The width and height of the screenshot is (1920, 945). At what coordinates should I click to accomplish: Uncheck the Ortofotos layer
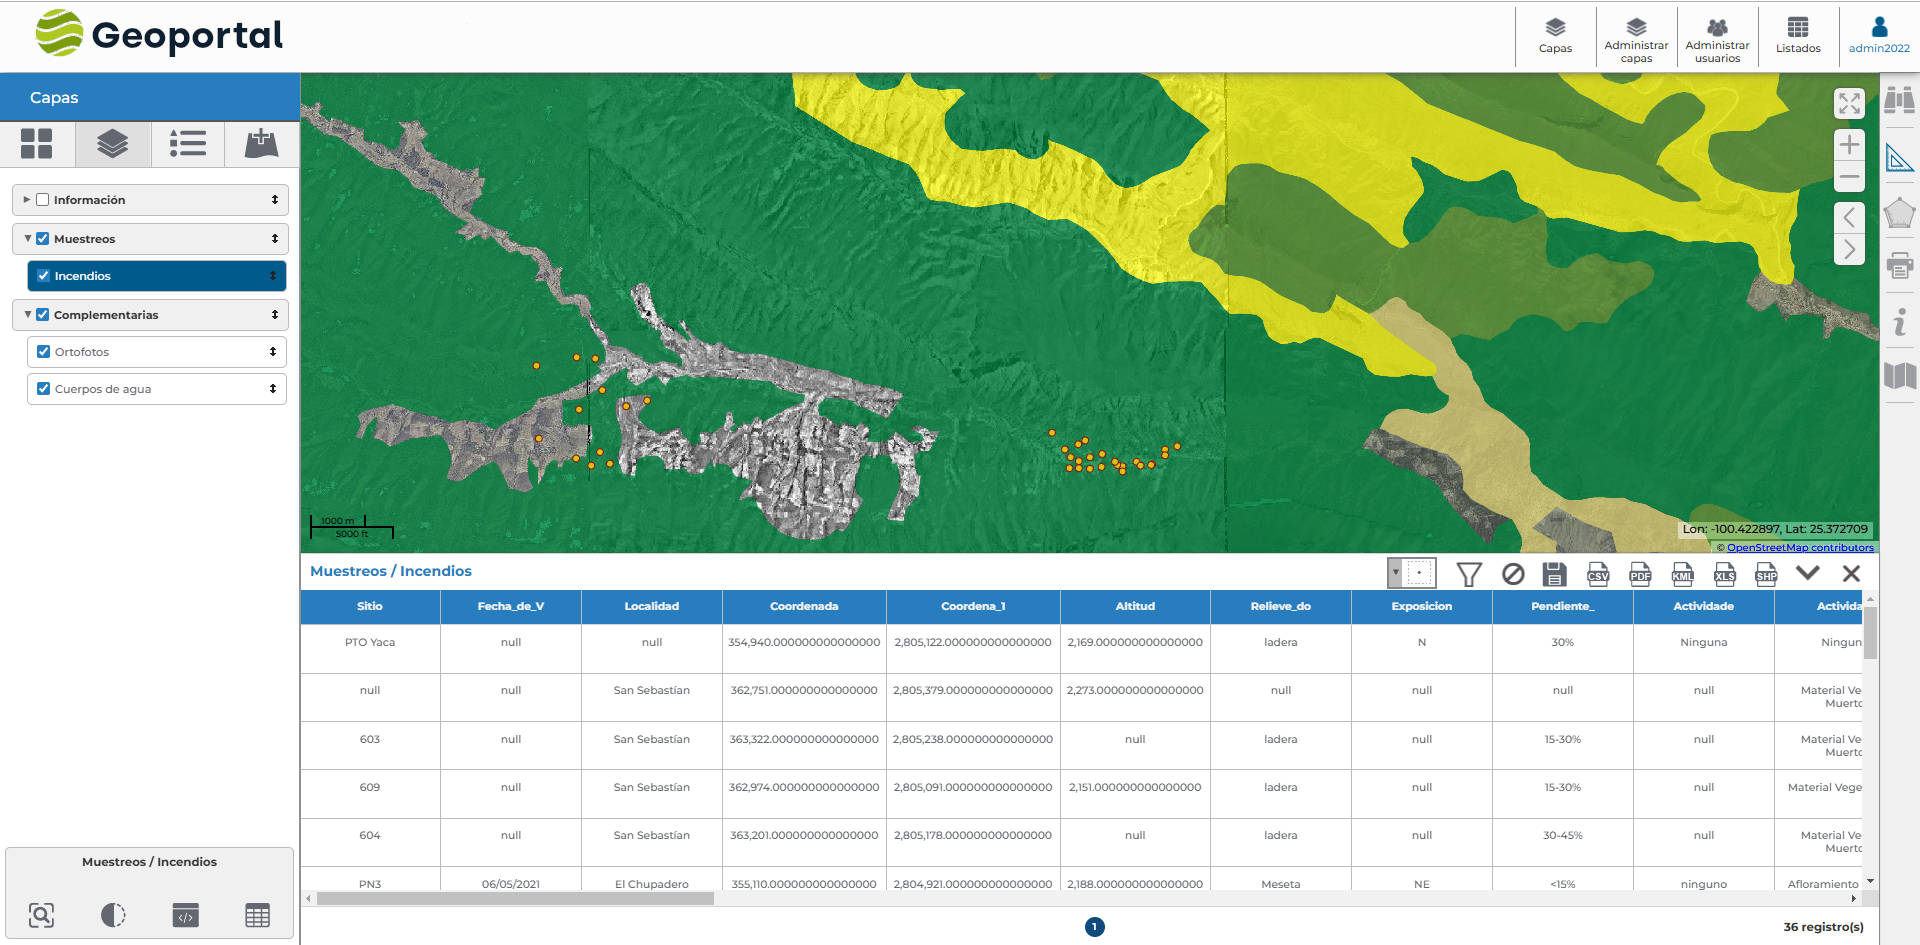point(44,352)
